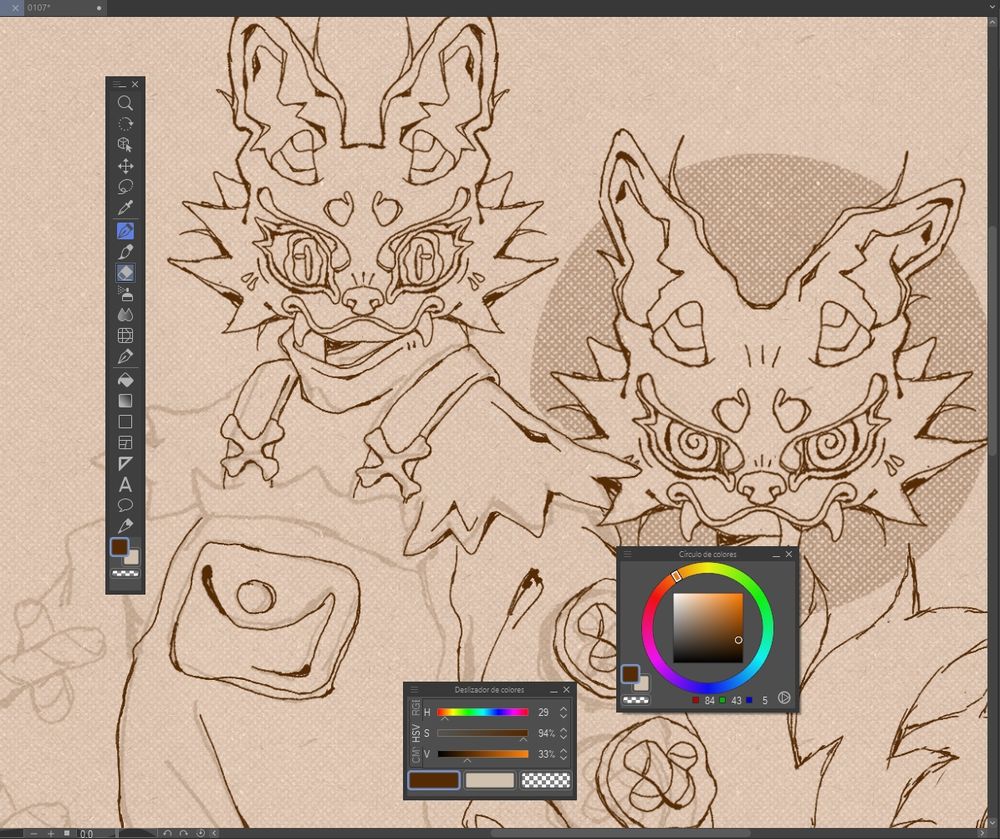
Task: Select the Gradient tool
Action: [x=125, y=400]
